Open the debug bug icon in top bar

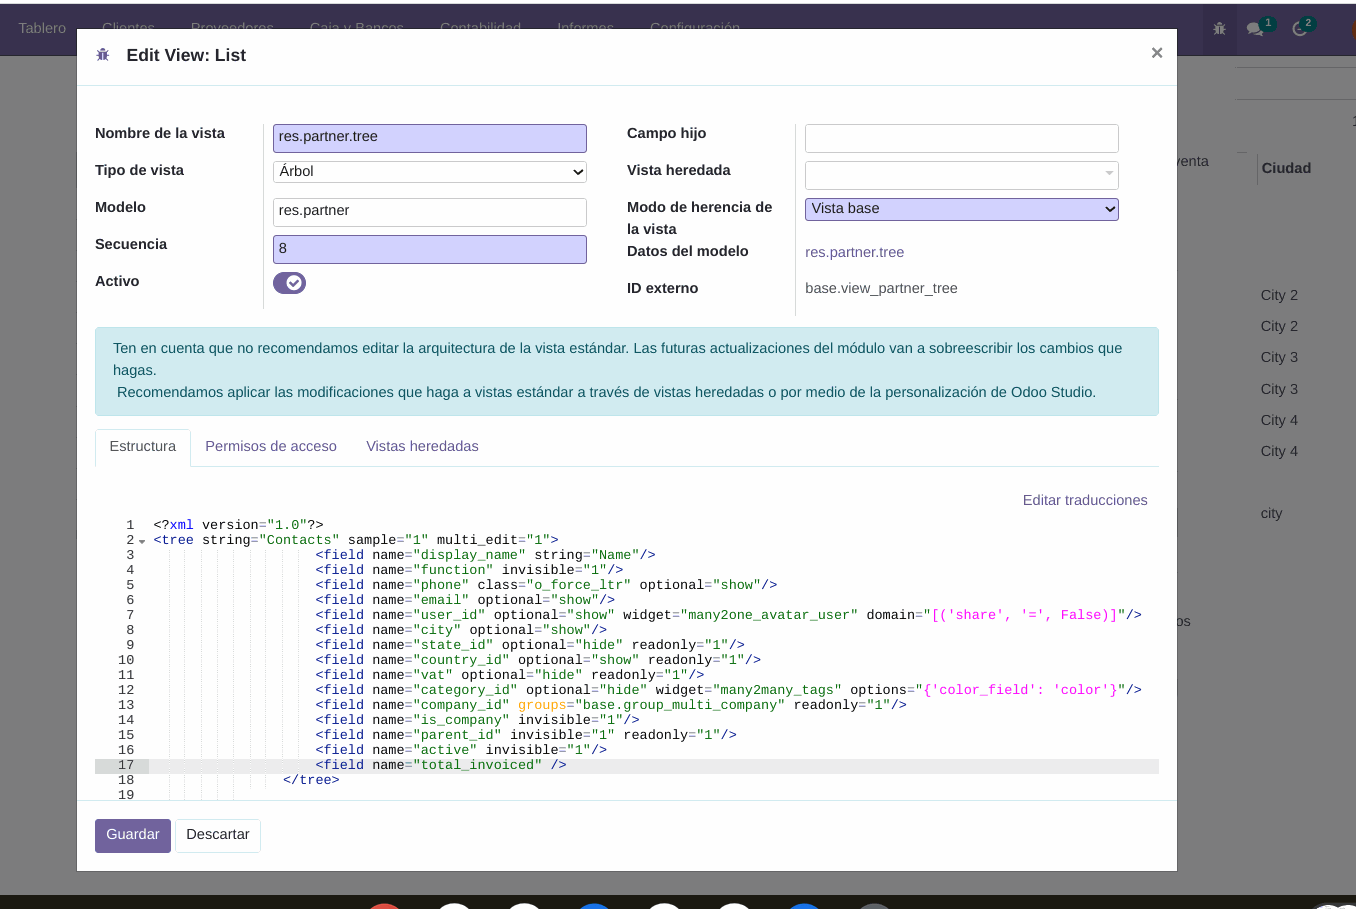[x=1219, y=28]
